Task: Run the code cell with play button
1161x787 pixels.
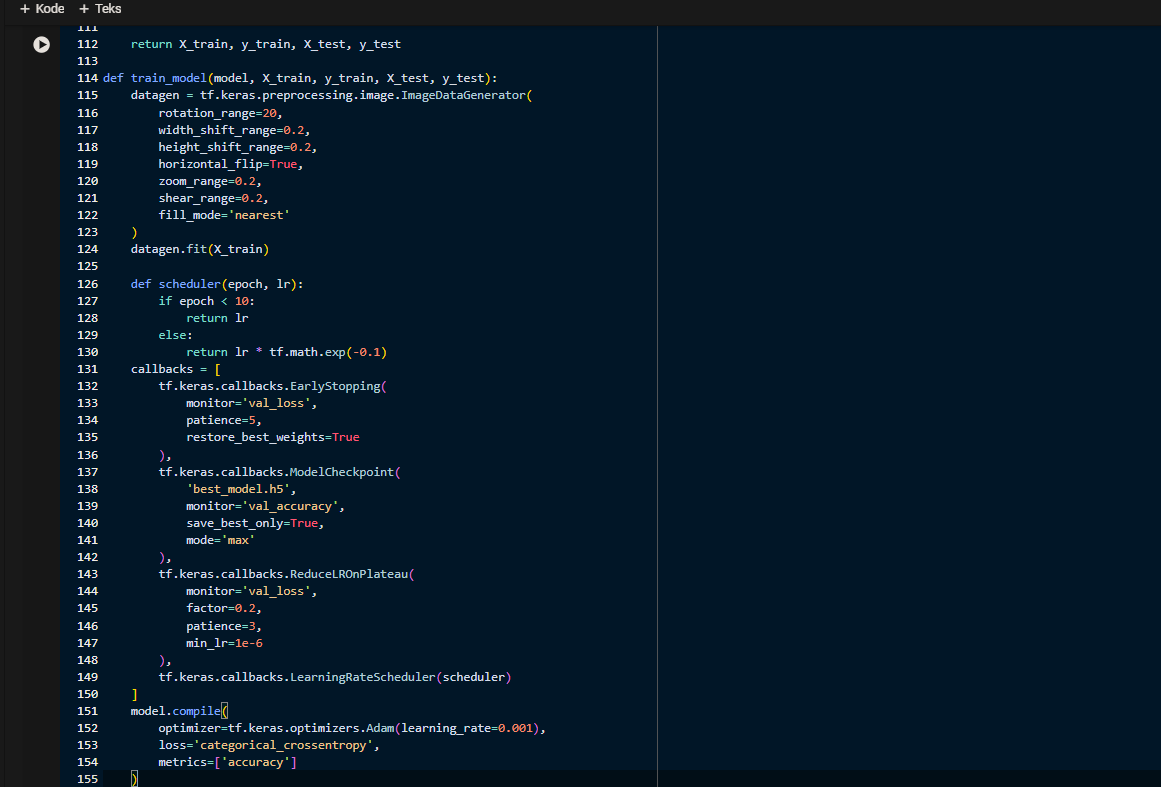Action: pyautogui.click(x=41, y=44)
